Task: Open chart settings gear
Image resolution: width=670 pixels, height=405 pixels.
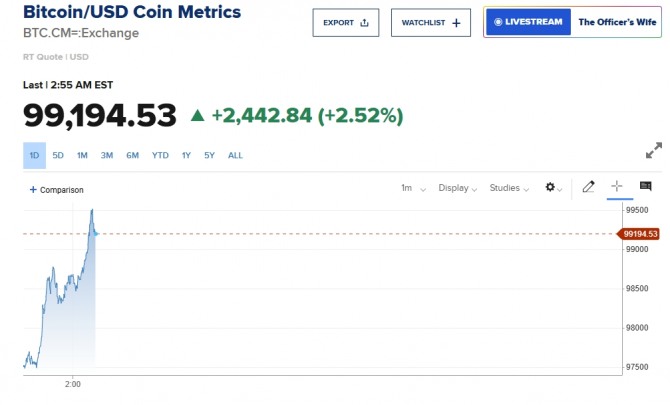Action: click(x=551, y=188)
